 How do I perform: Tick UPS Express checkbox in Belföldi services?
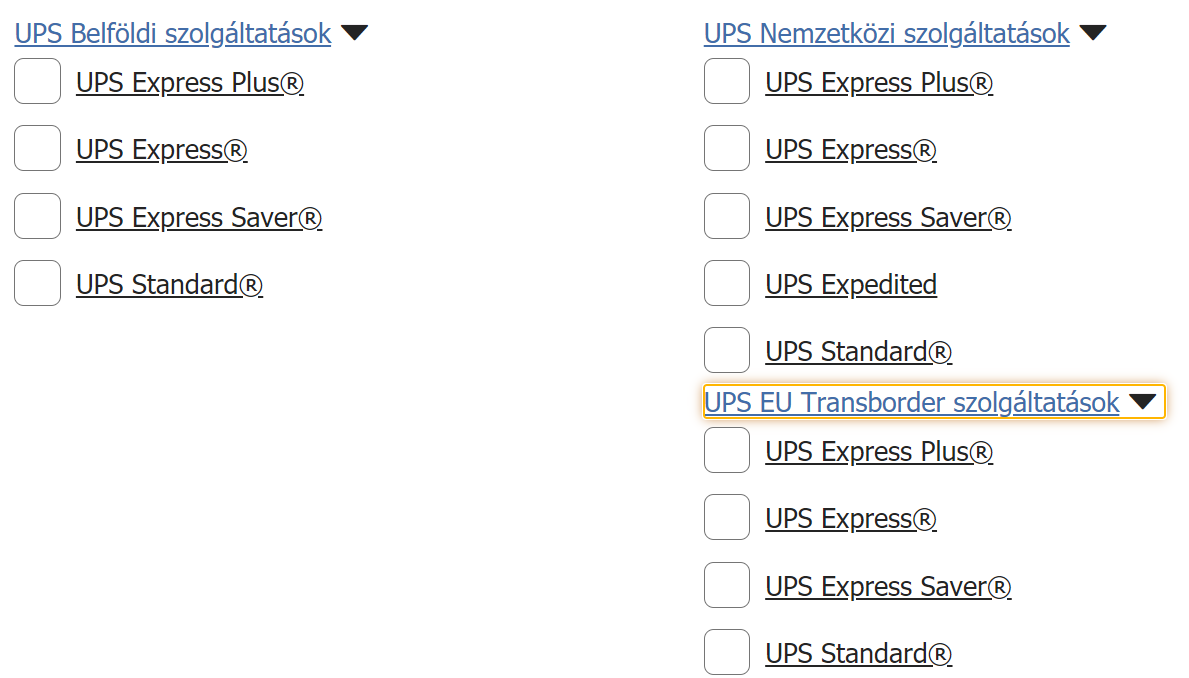pos(38,149)
